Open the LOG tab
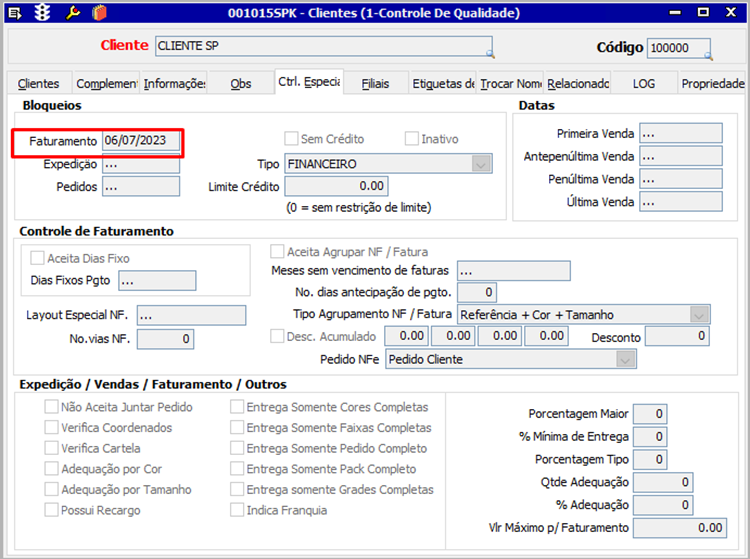 [644, 84]
